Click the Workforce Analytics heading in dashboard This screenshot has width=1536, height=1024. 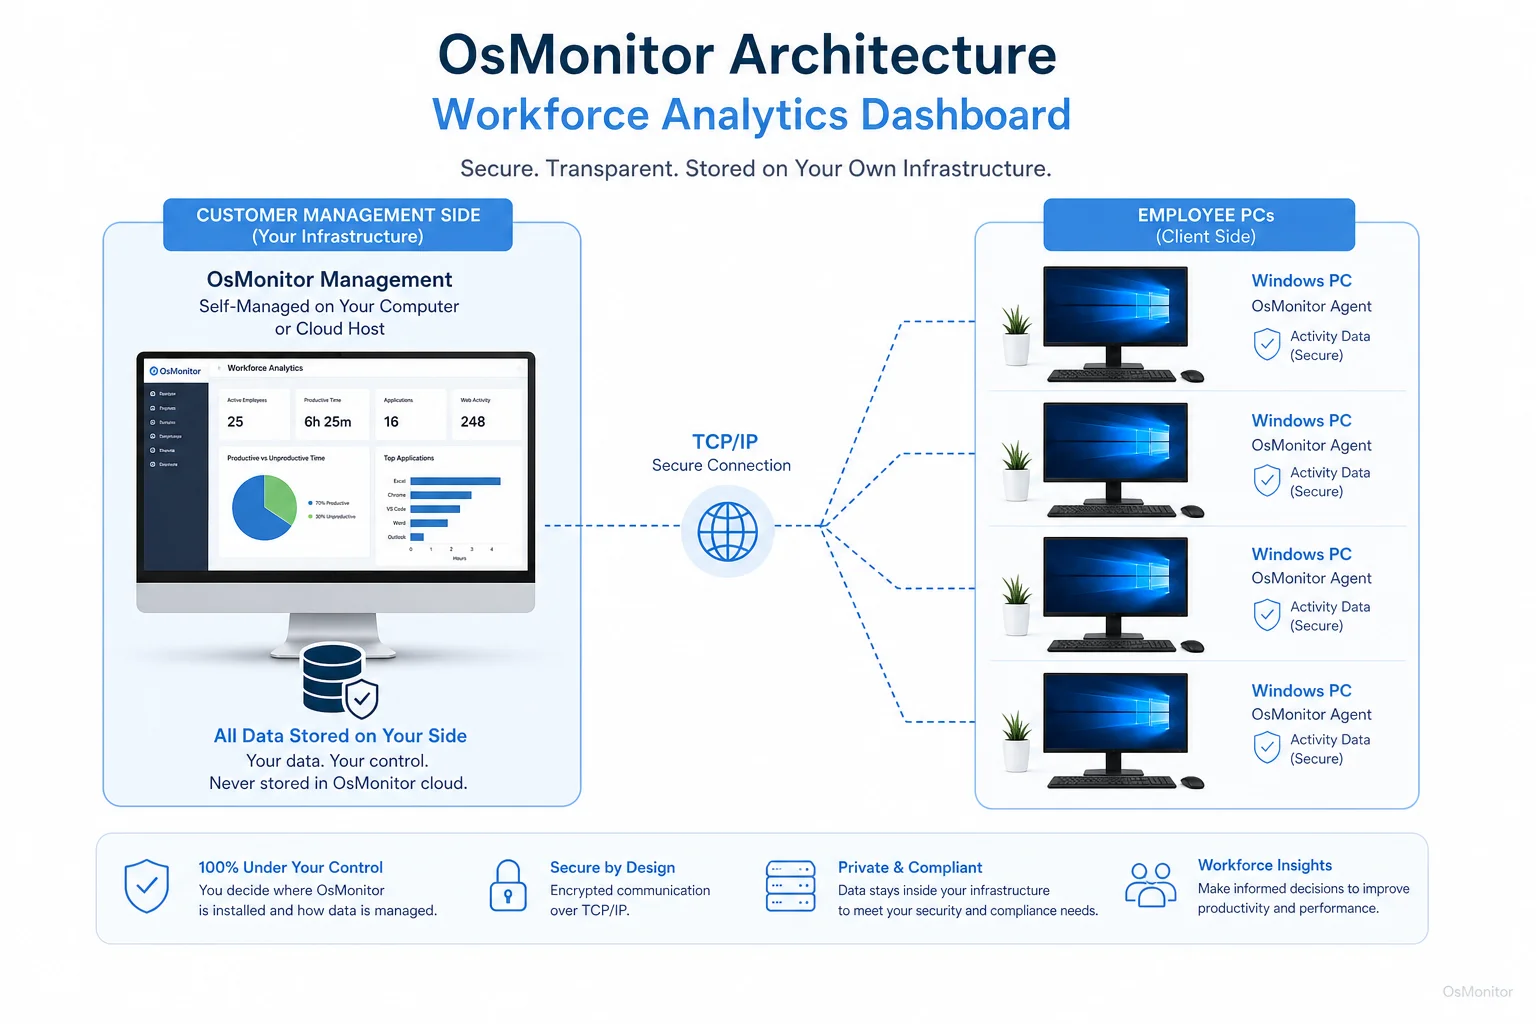click(265, 368)
